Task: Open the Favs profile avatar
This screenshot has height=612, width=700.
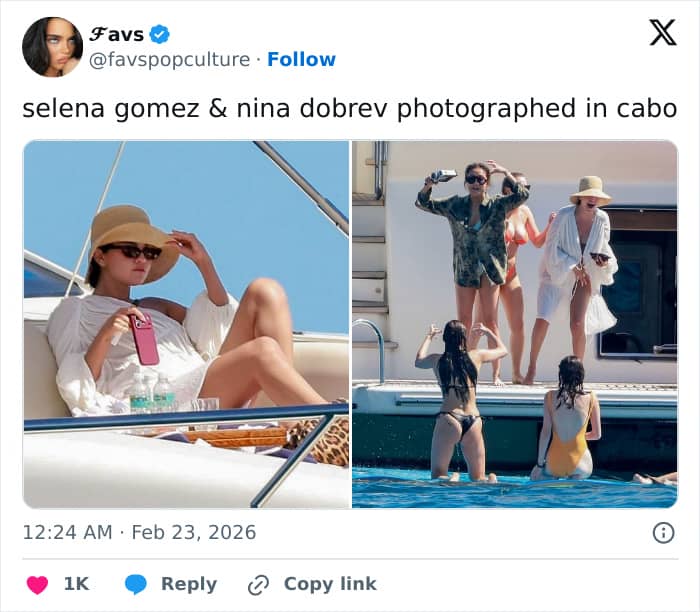Action: click(x=52, y=47)
